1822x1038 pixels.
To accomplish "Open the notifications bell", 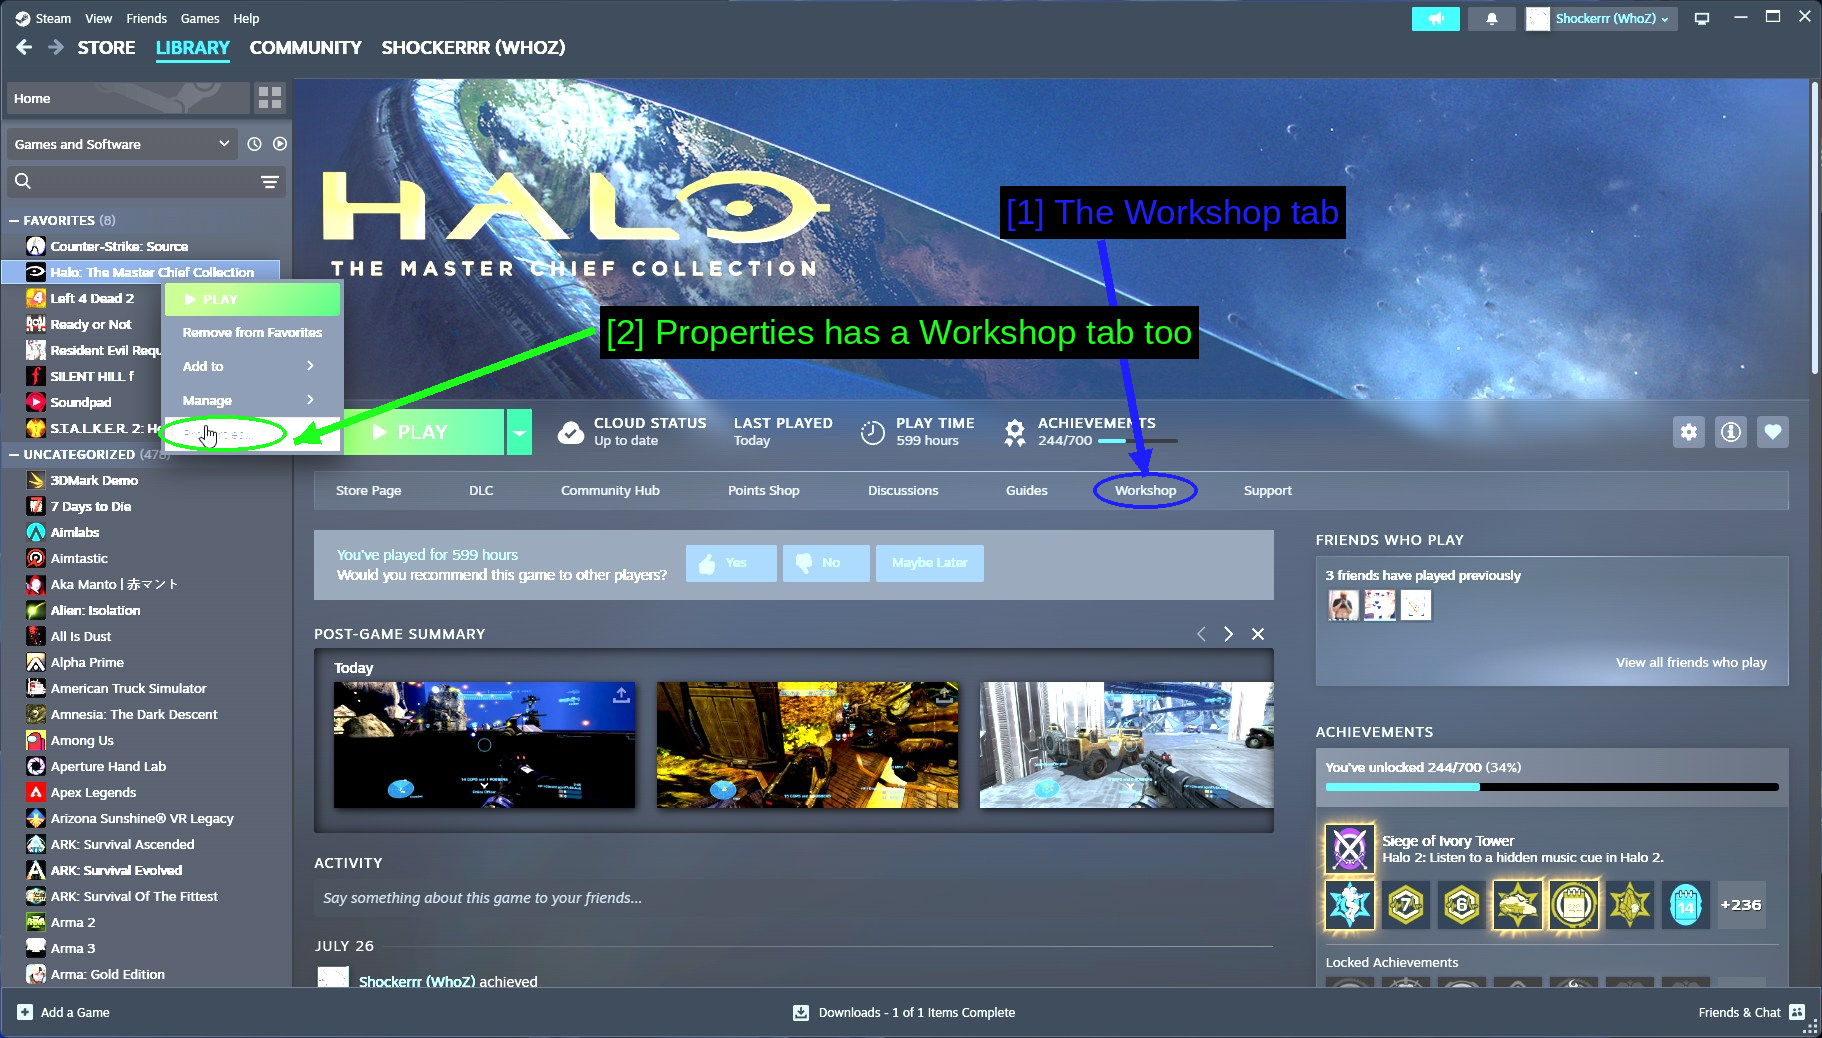I will (x=1491, y=19).
